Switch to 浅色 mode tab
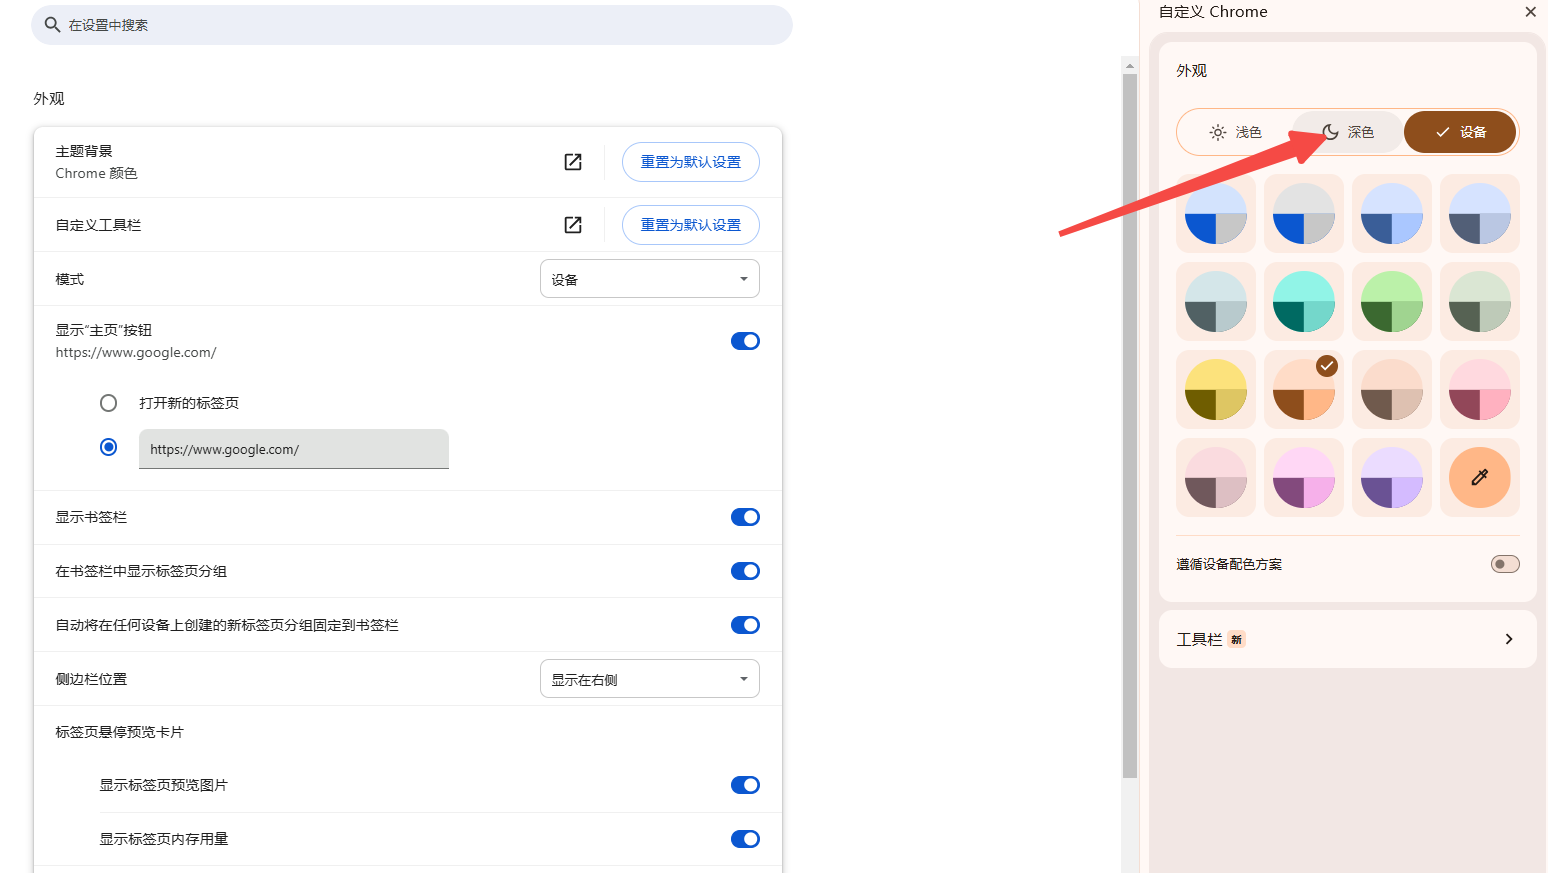 [1235, 132]
